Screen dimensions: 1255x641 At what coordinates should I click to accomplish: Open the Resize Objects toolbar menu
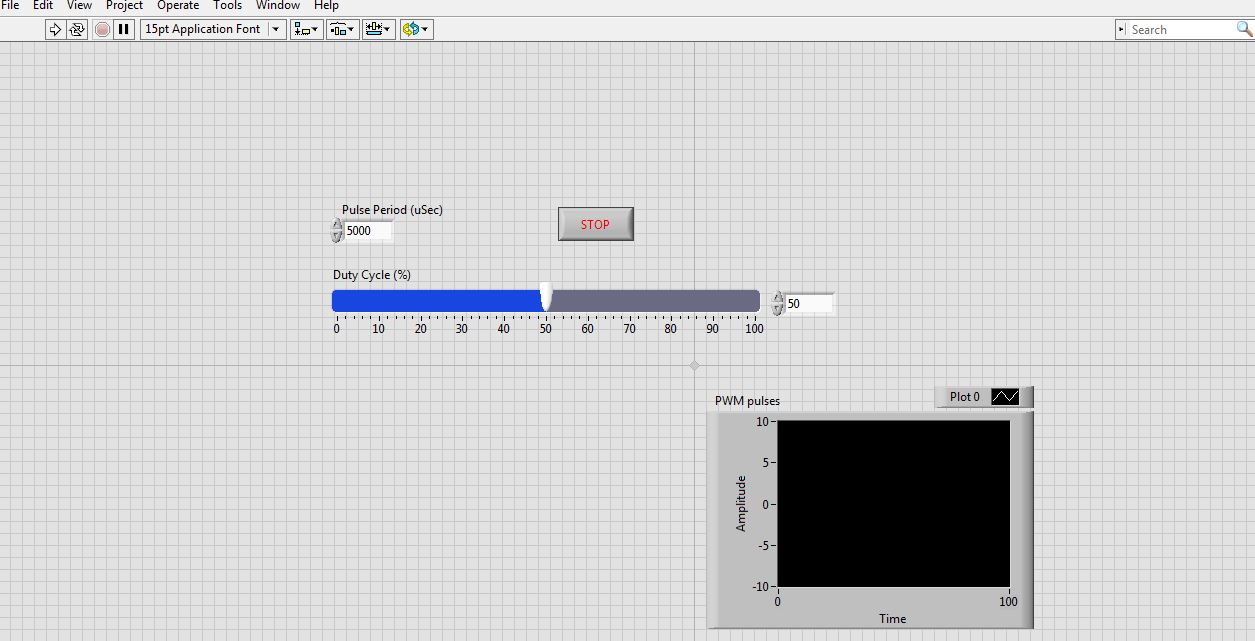point(378,29)
